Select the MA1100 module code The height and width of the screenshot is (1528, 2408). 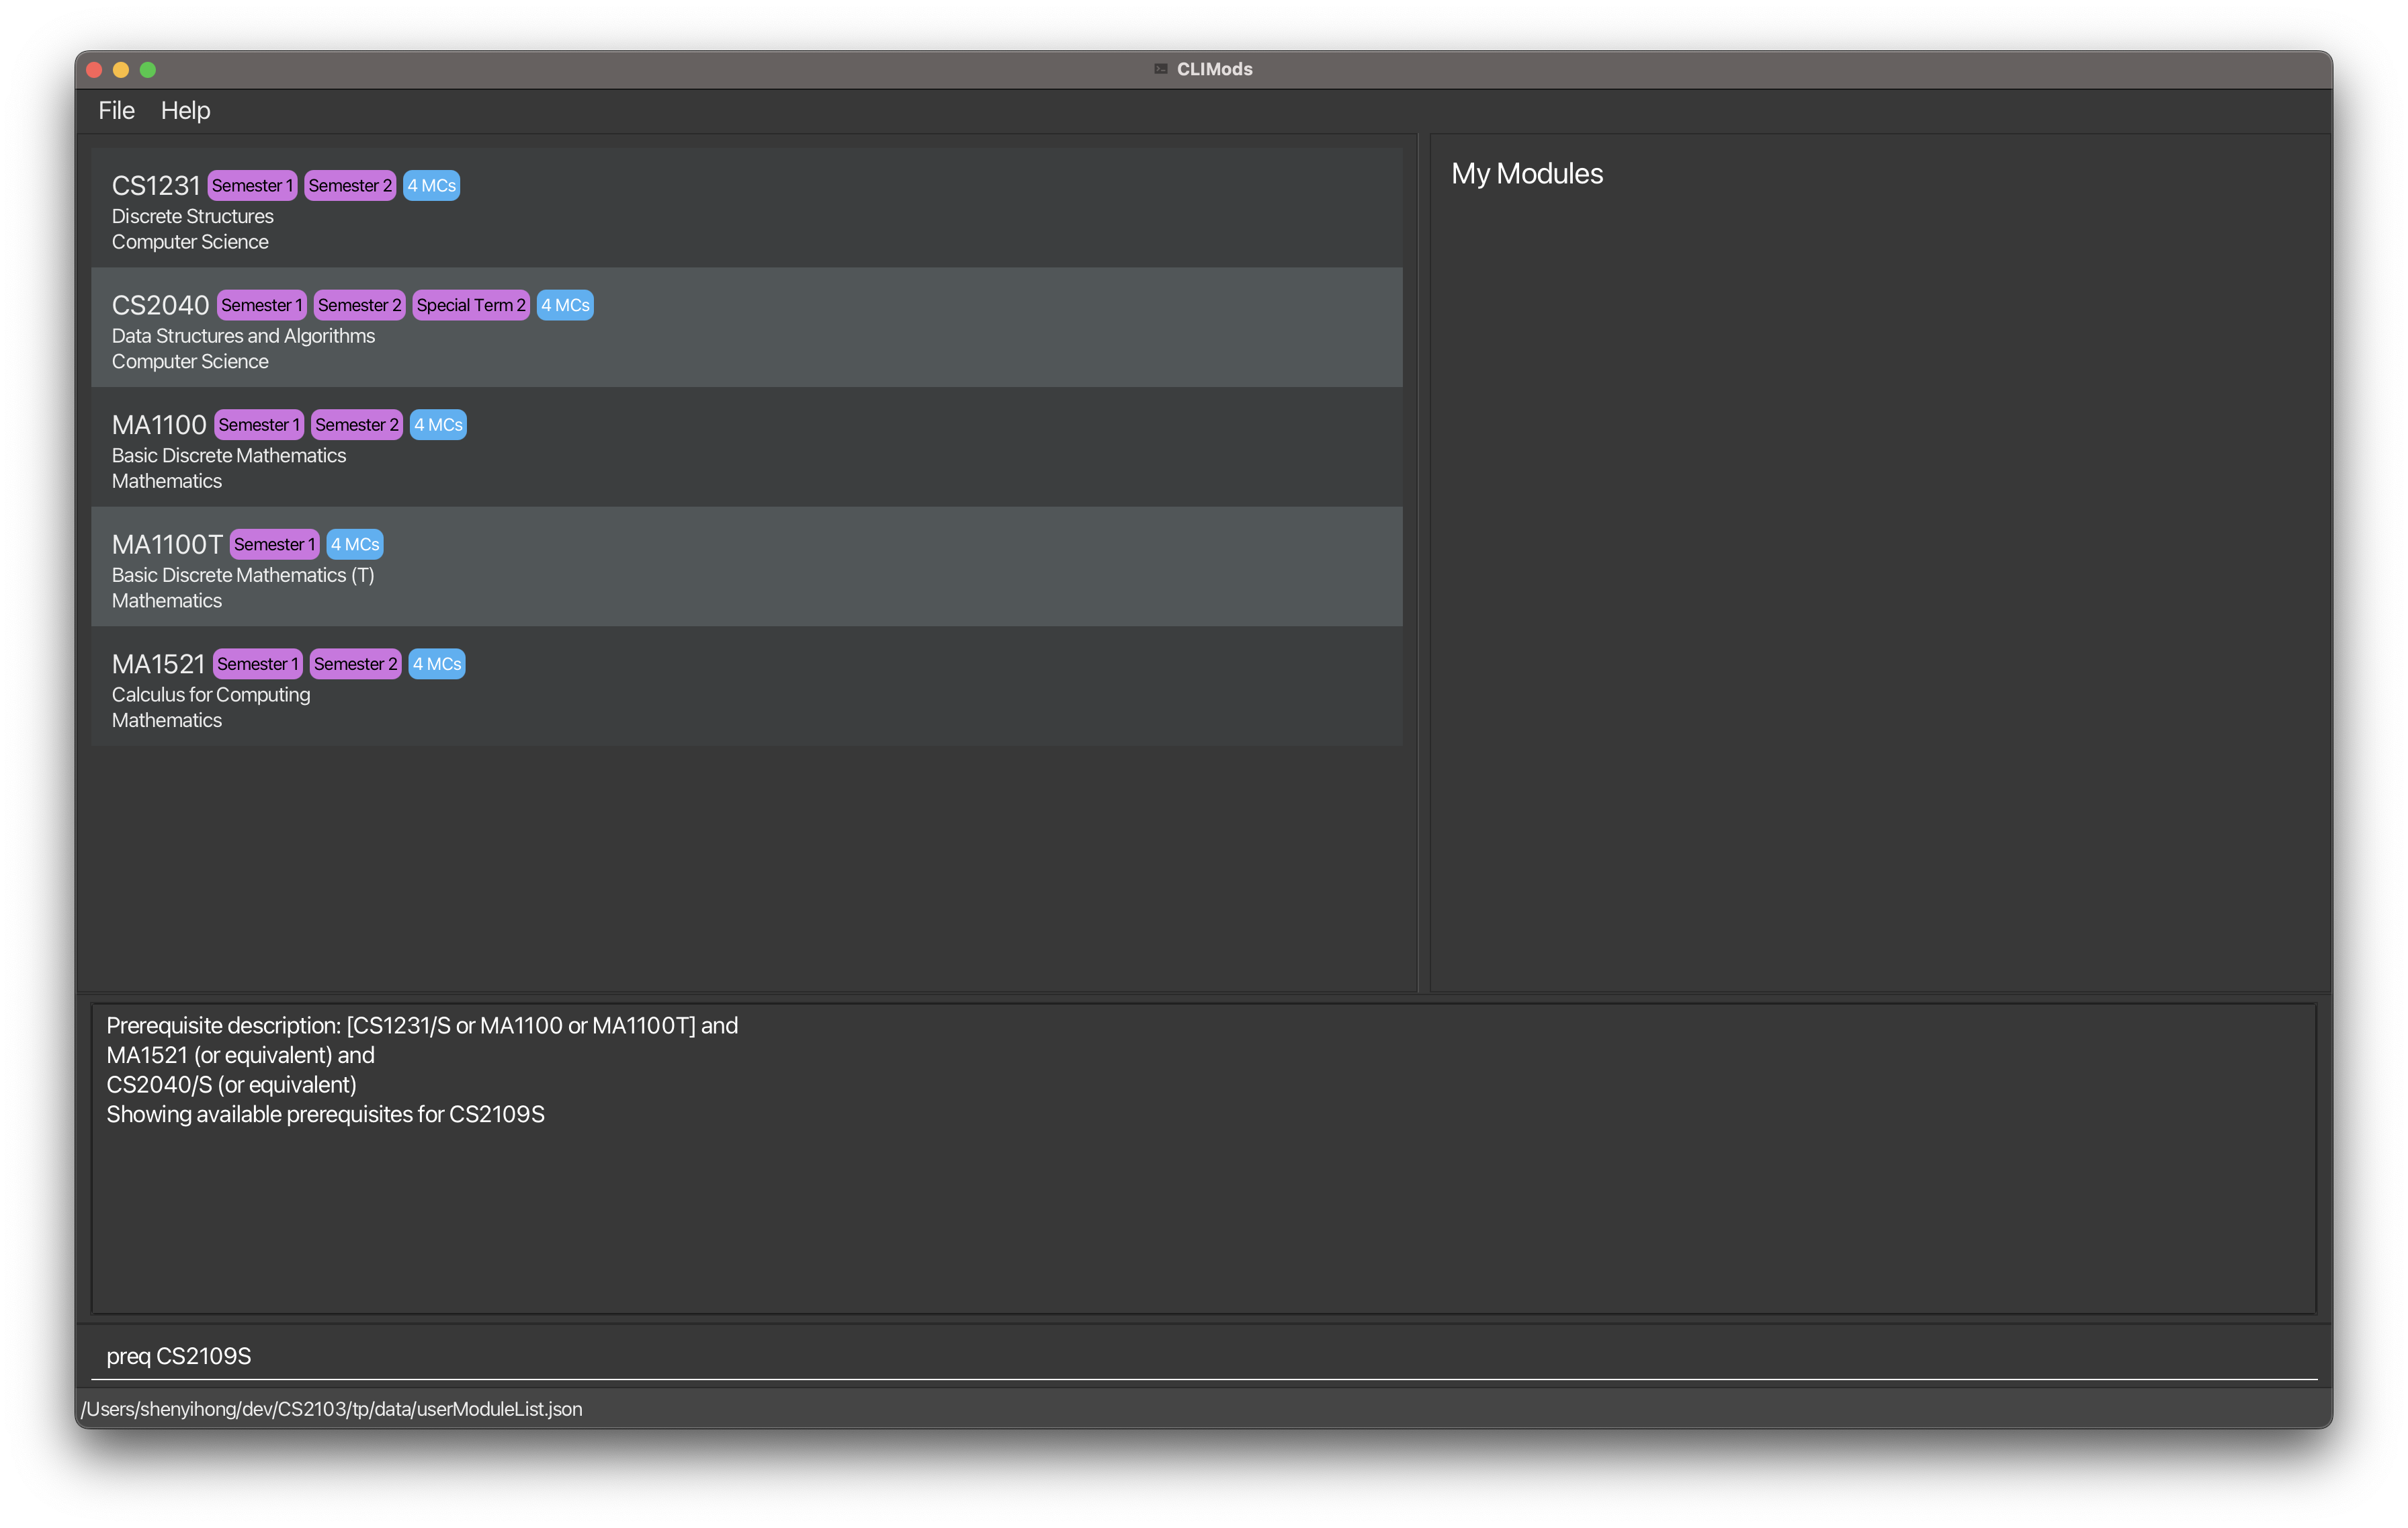pos(159,425)
